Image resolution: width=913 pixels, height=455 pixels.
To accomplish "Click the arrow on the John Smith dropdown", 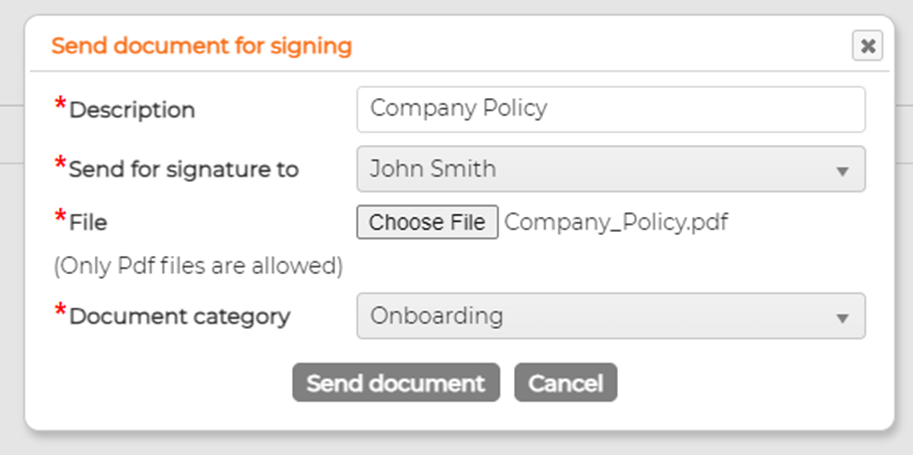I will click(842, 171).
